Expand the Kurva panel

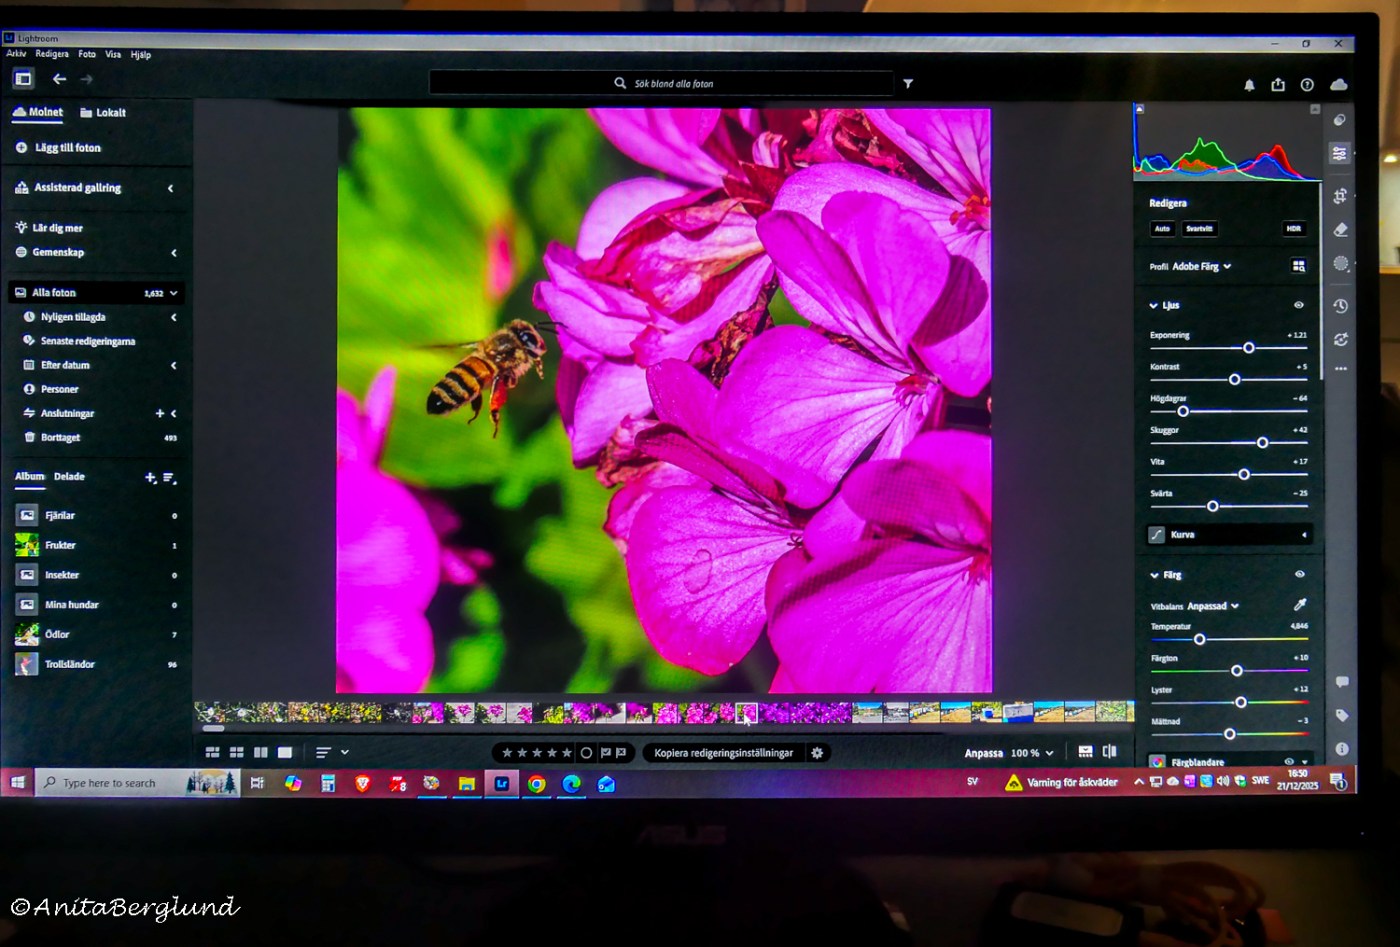[x=1229, y=535]
